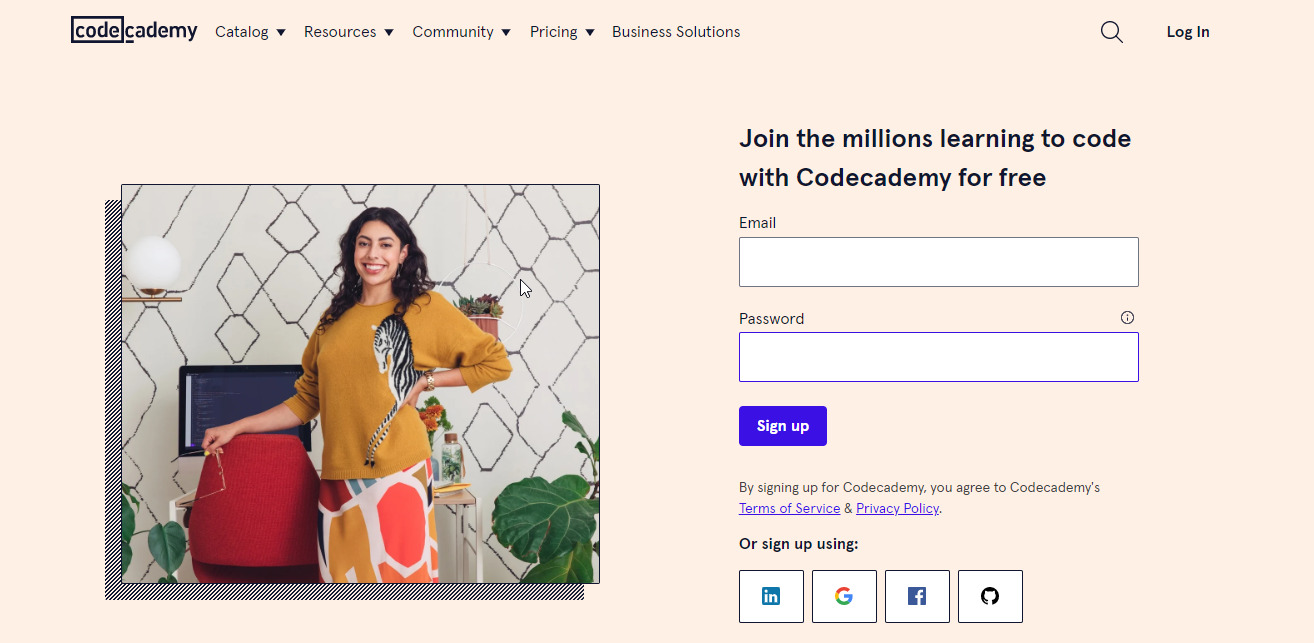The height and width of the screenshot is (643, 1314).
Task: Open the Community dropdown menu
Action: click(x=461, y=31)
